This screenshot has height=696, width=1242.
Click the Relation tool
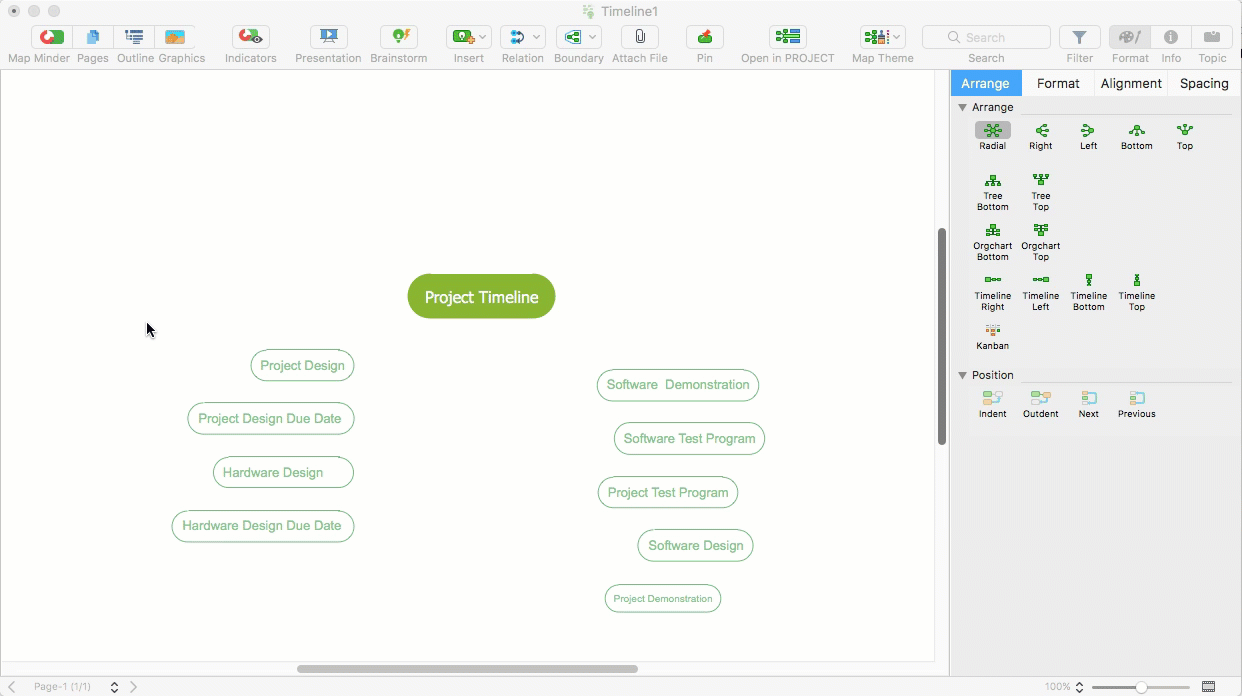tap(516, 37)
